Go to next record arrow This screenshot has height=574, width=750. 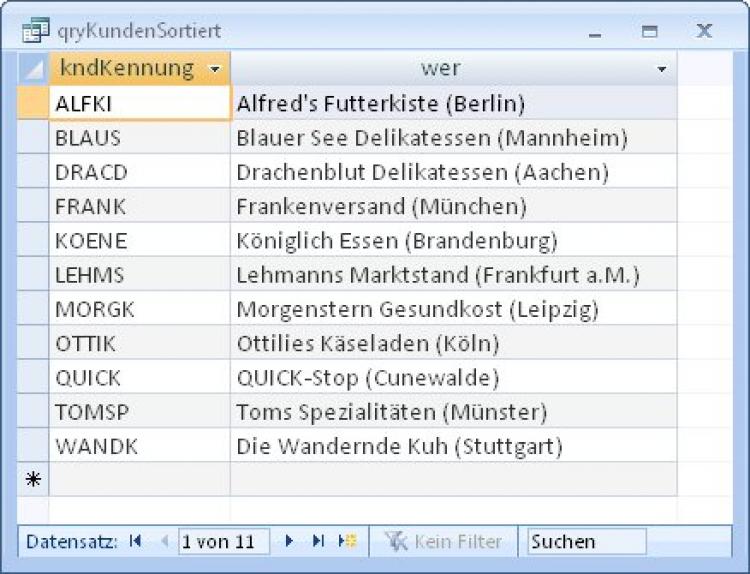(289, 541)
